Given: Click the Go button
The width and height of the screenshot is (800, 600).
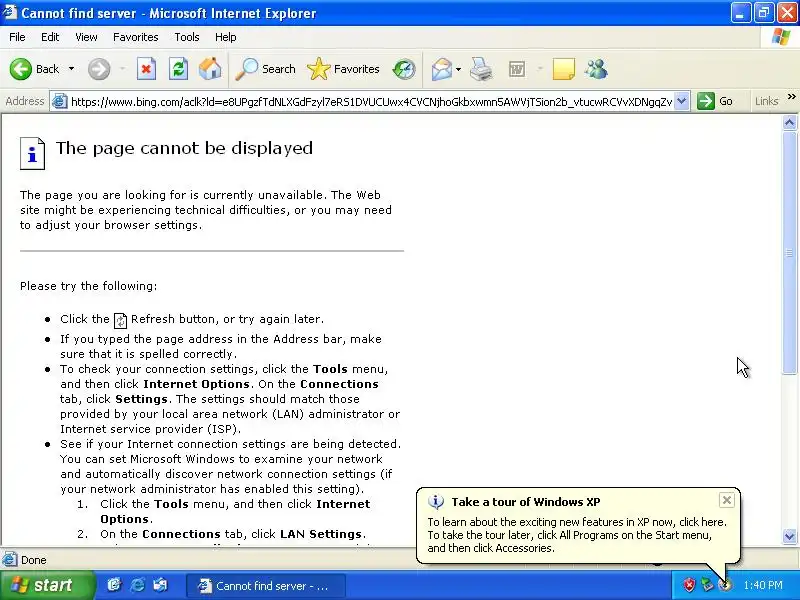Looking at the screenshot, I should [x=715, y=101].
